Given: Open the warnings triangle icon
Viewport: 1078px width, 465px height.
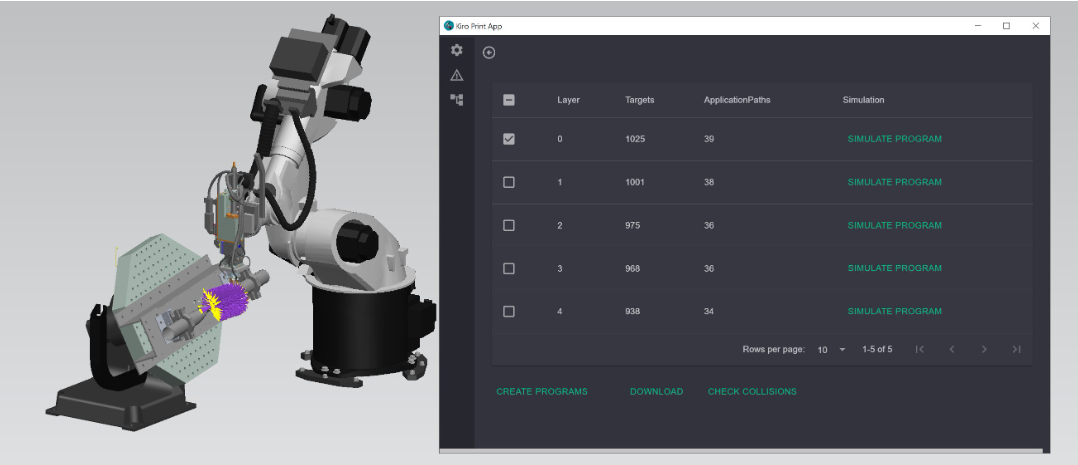Looking at the screenshot, I should tap(457, 75).
